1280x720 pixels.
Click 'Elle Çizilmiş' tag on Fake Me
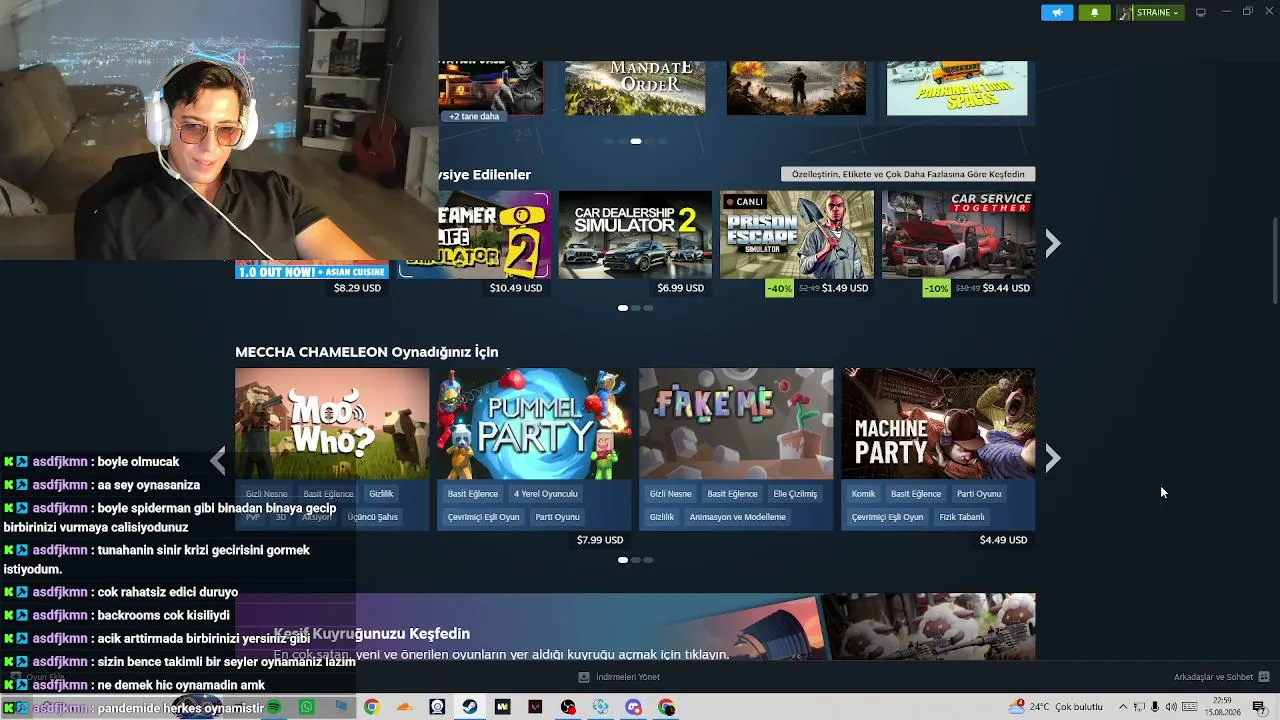point(795,494)
